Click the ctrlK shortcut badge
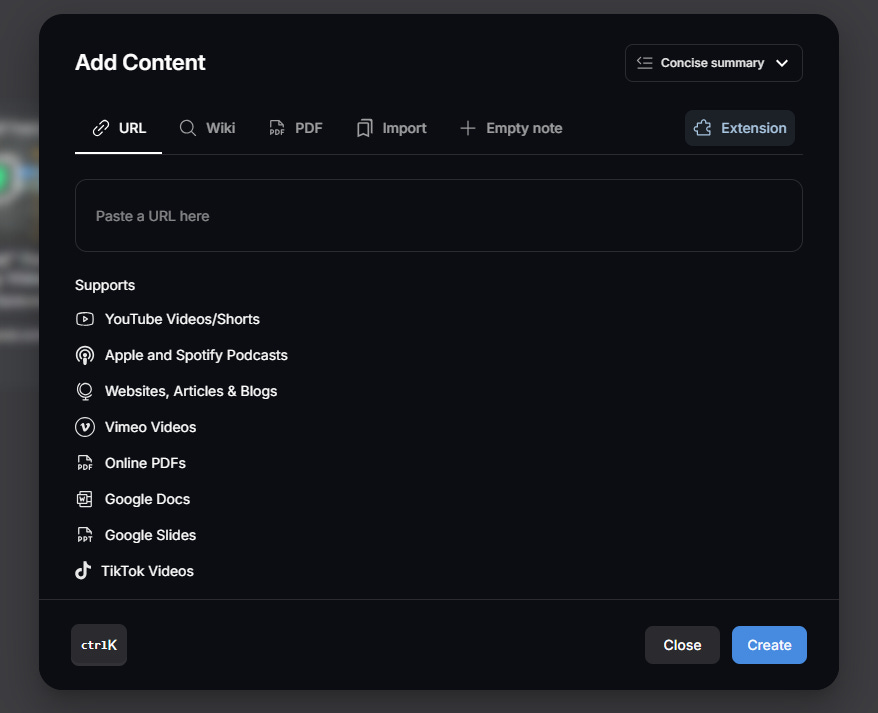The width and height of the screenshot is (878, 713). [x=99, y=645]
